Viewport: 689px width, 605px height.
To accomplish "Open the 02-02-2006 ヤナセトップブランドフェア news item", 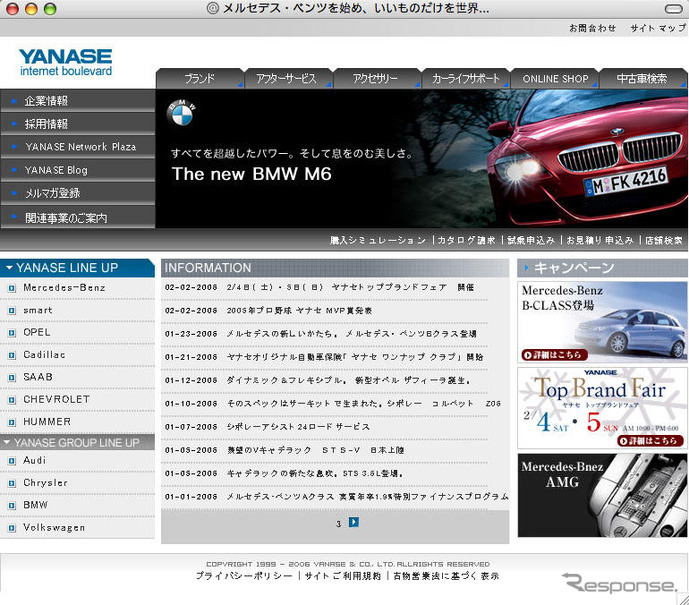I will tap(319, 287).
